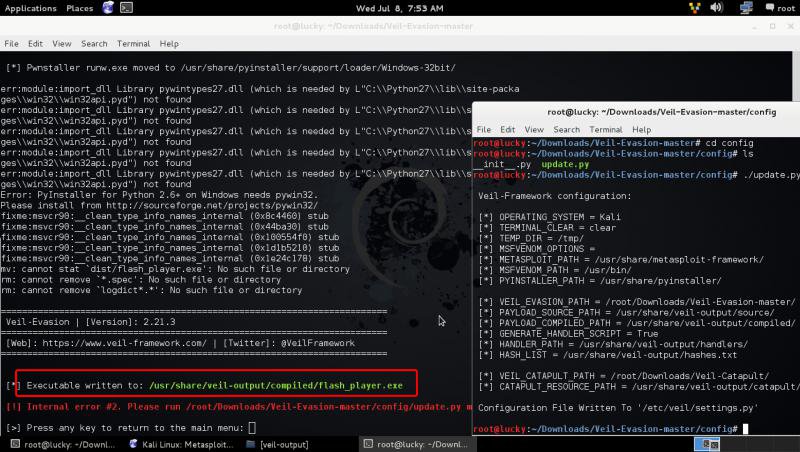Click the 'TEMP_DIR = /tmp/' line
The width and height of the screenshot is (800, 452).
click(531, 238)
